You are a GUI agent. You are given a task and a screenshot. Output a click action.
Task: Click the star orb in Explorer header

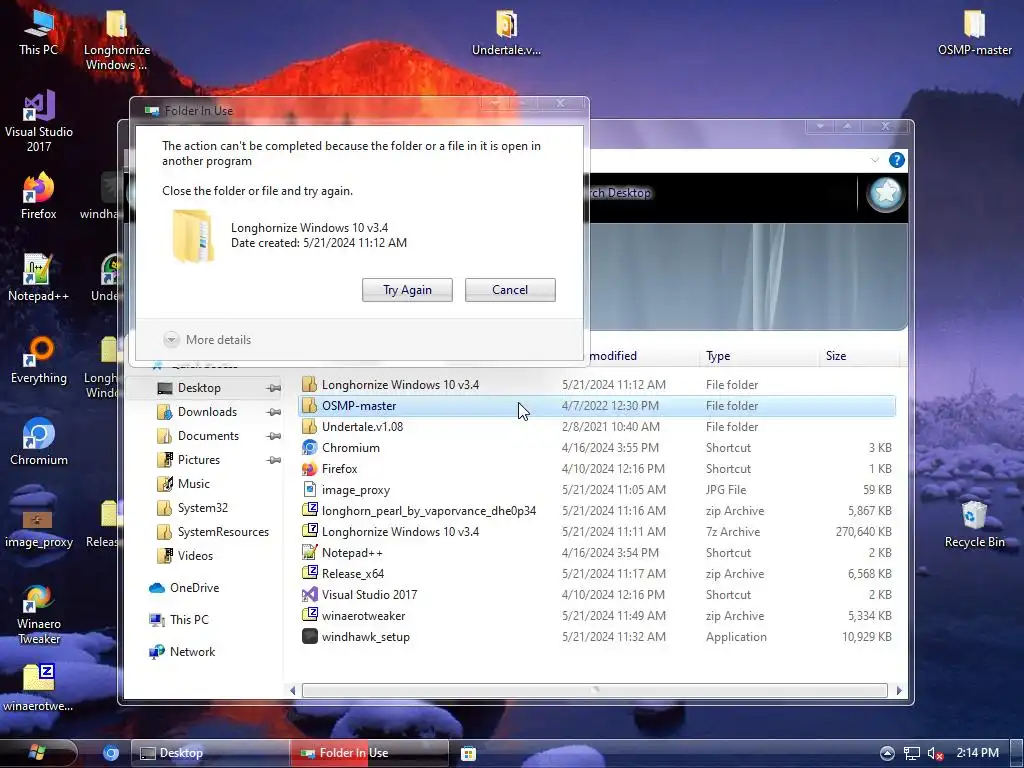(x=886, y=193)
